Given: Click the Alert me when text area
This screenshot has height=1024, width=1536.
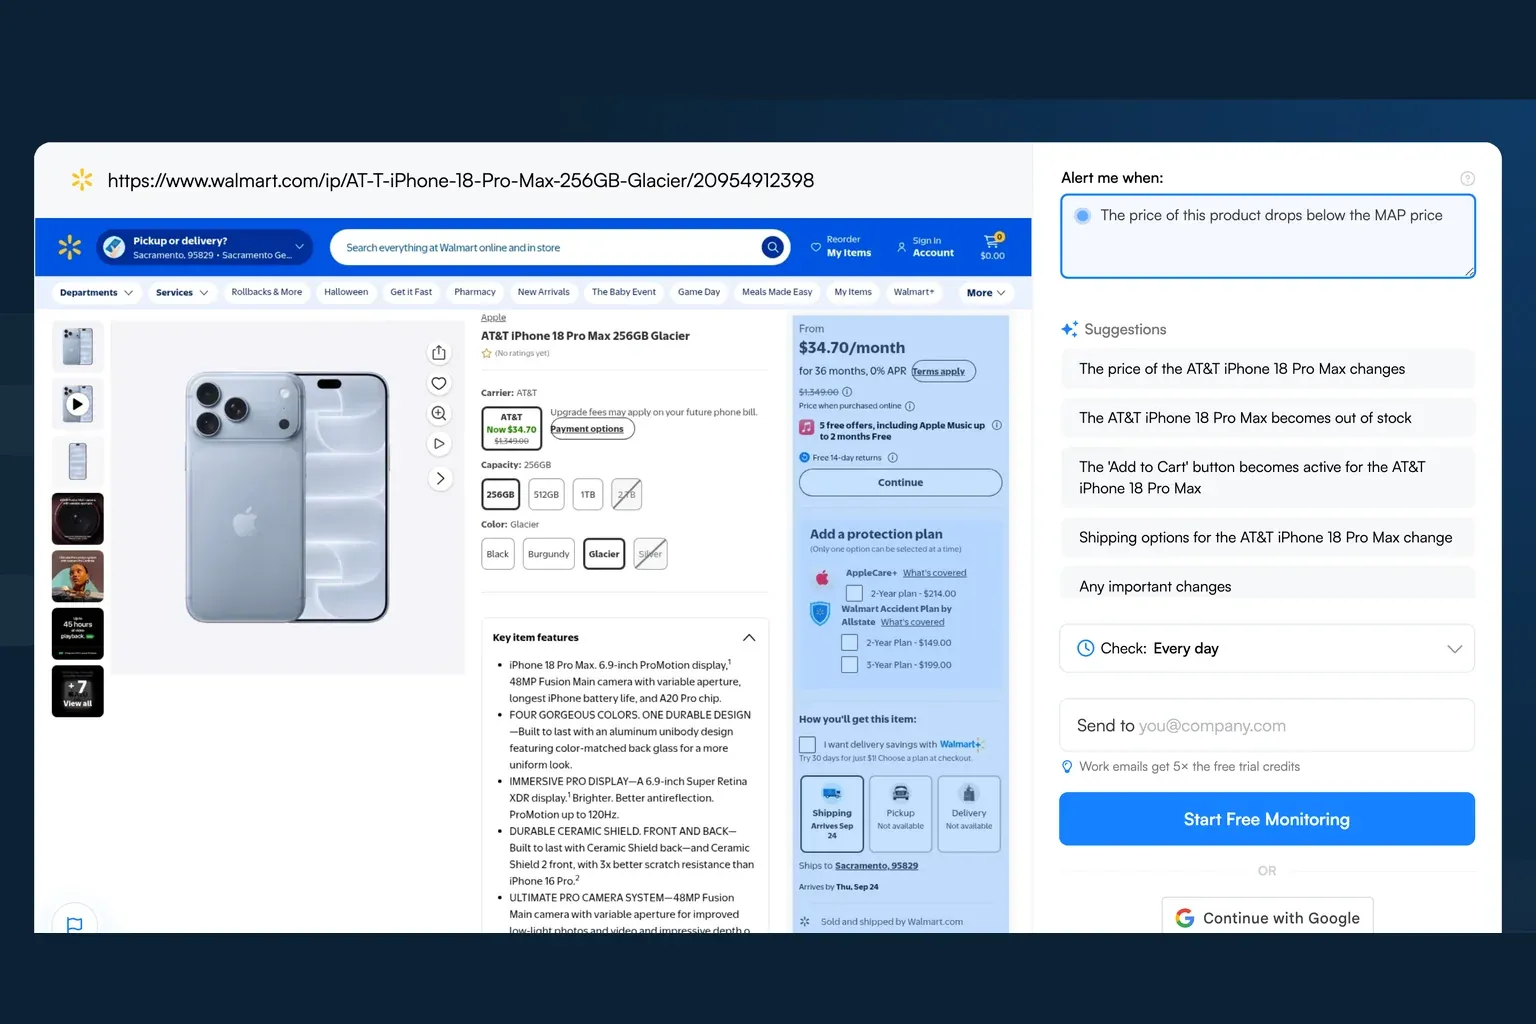Looking at the screenshot, I should point(1267,236).
